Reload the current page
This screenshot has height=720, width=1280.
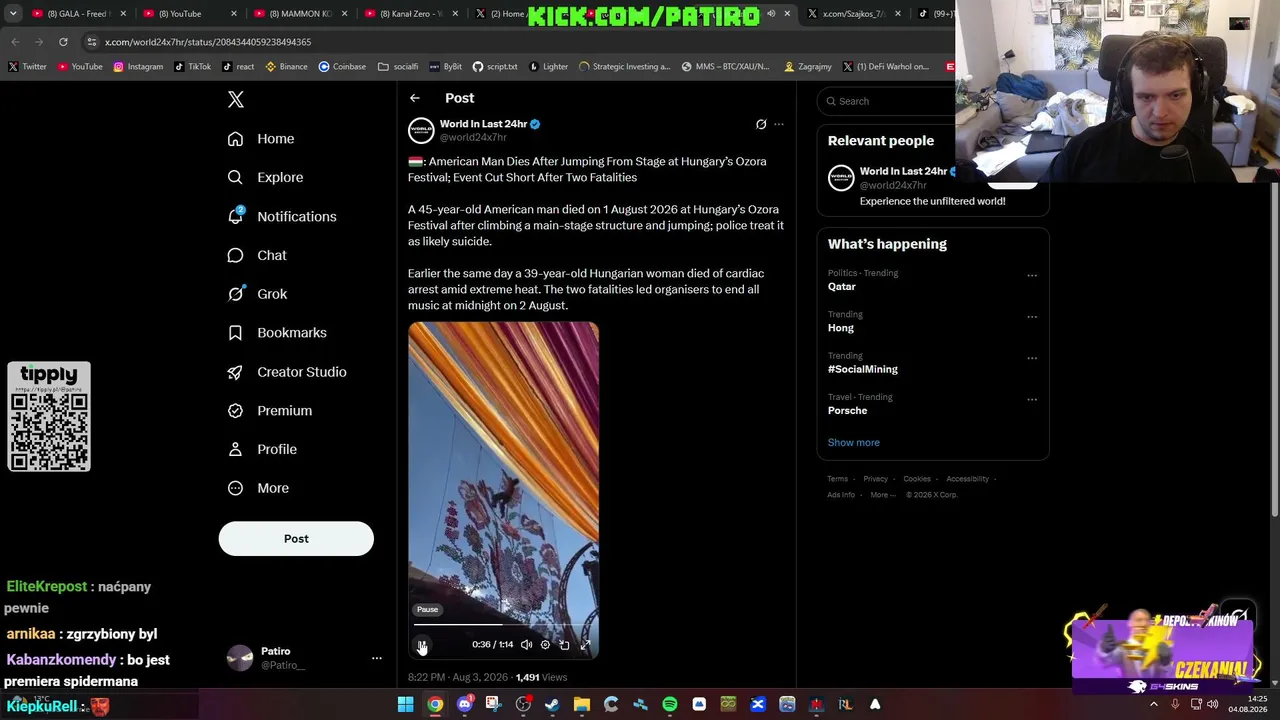(63, 42)
